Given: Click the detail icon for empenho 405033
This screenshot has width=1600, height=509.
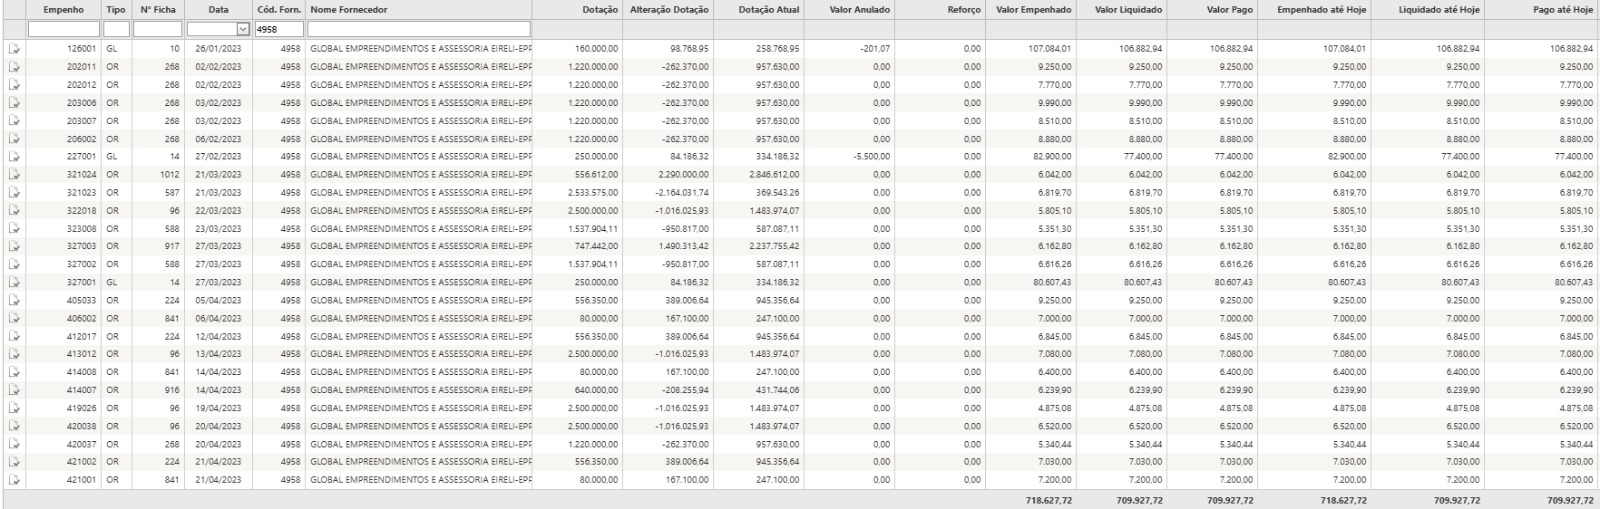Looking at the screenshot, I should [x=14, y=300].
